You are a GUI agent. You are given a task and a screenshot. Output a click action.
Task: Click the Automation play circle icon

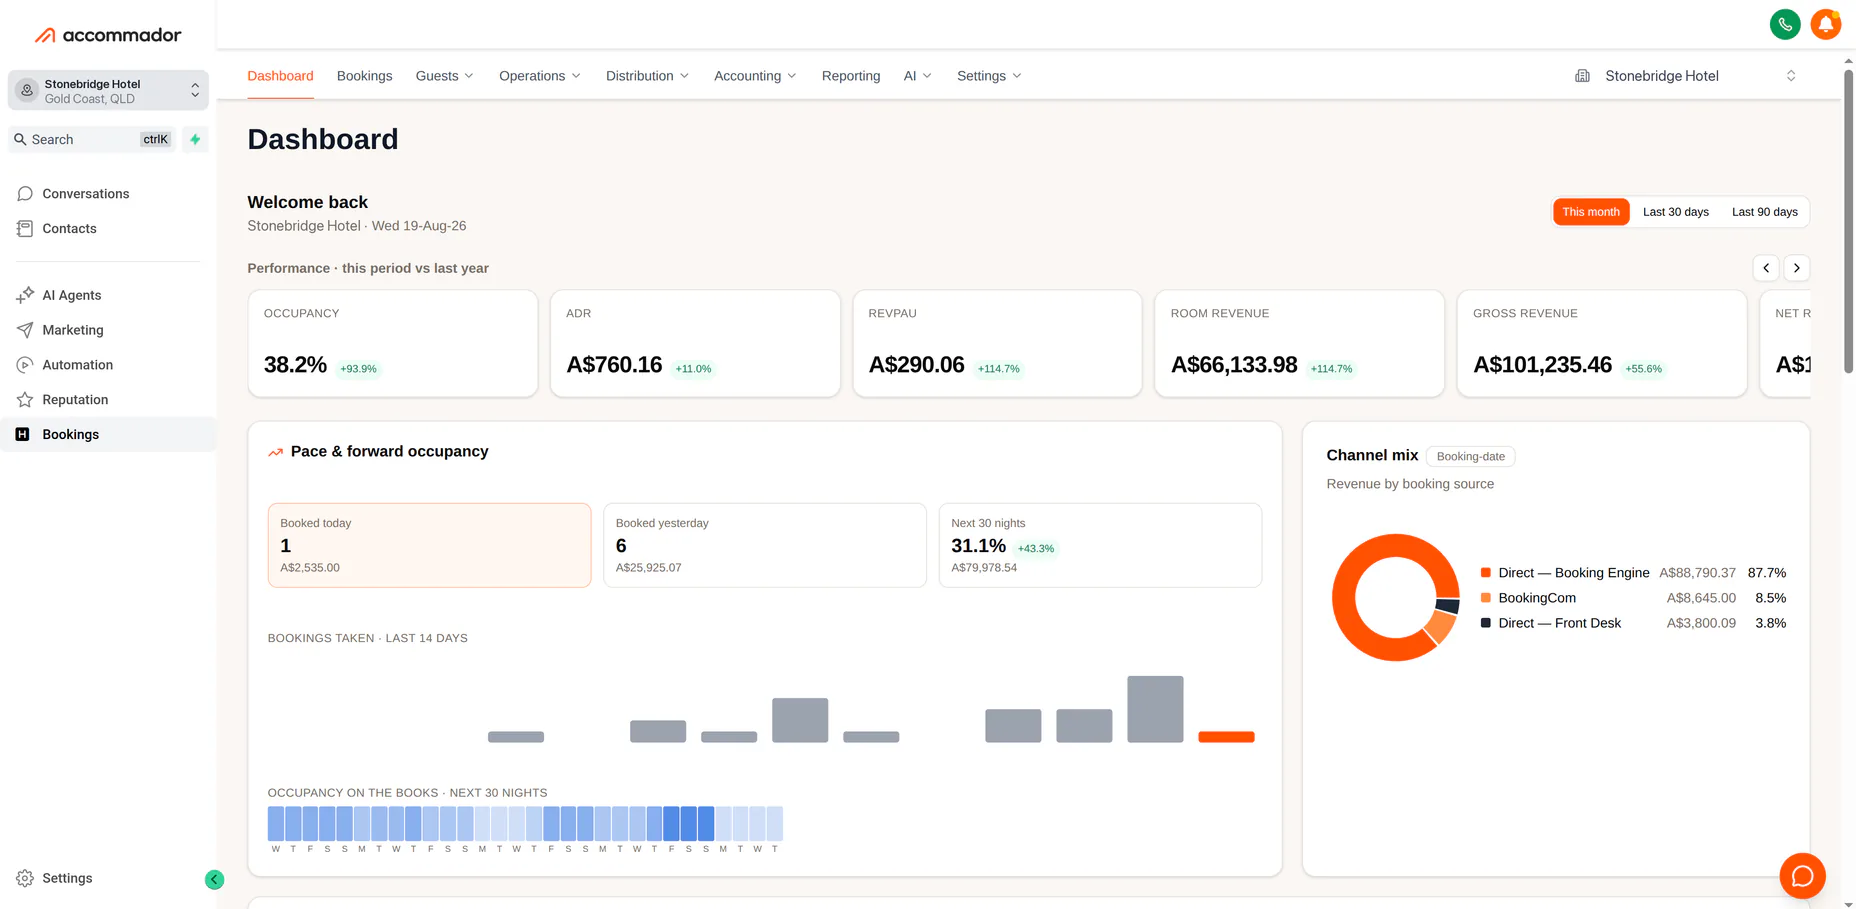25,365
